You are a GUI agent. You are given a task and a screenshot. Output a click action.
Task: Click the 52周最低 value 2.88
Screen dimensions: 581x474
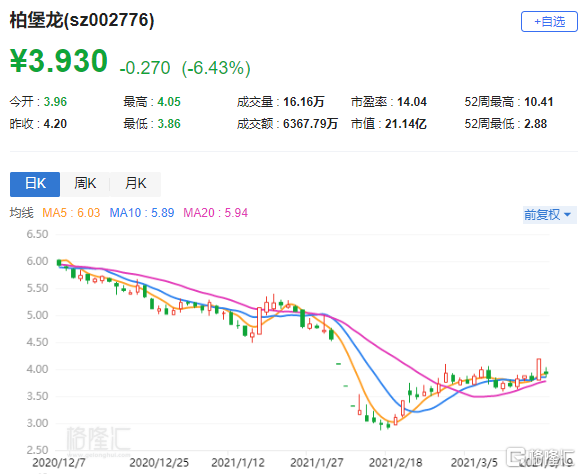[x=535, y=124]
